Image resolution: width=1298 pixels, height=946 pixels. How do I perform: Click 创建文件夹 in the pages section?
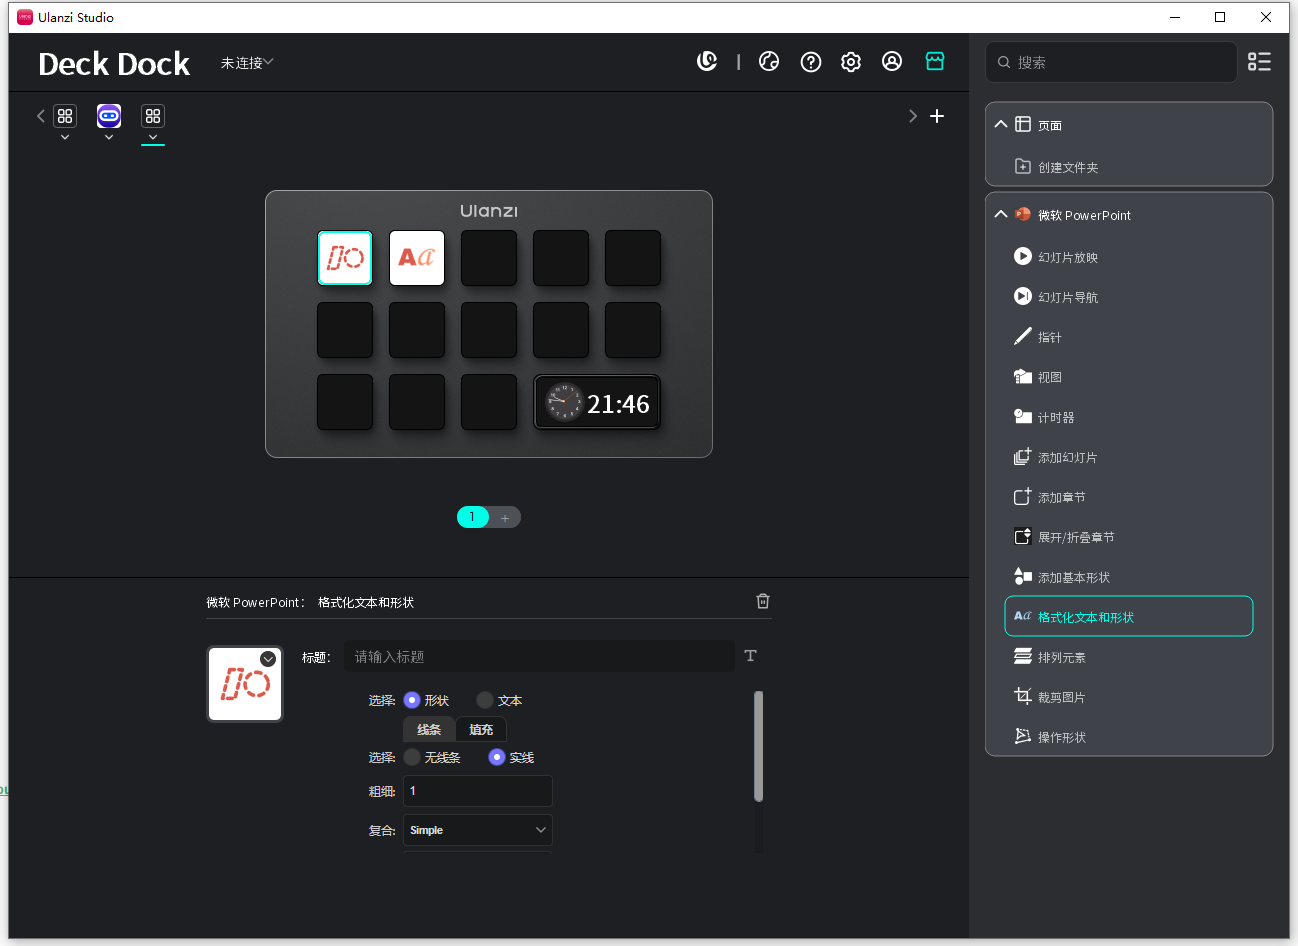[x=1067, y=167]
